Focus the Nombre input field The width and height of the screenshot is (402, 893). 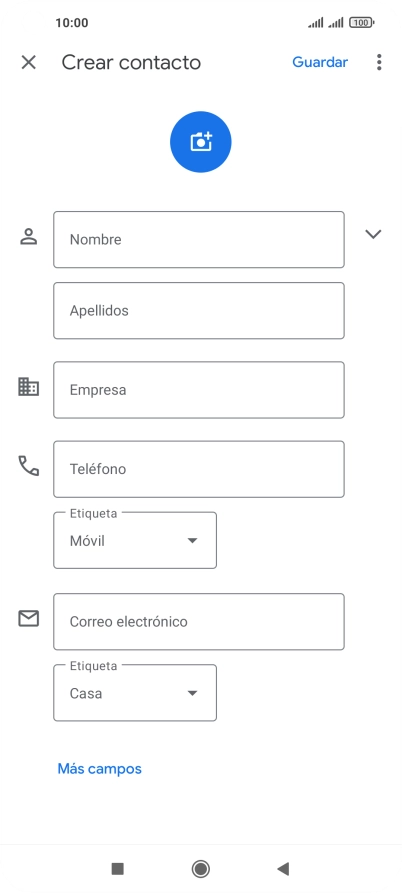[x=199, y=240]
